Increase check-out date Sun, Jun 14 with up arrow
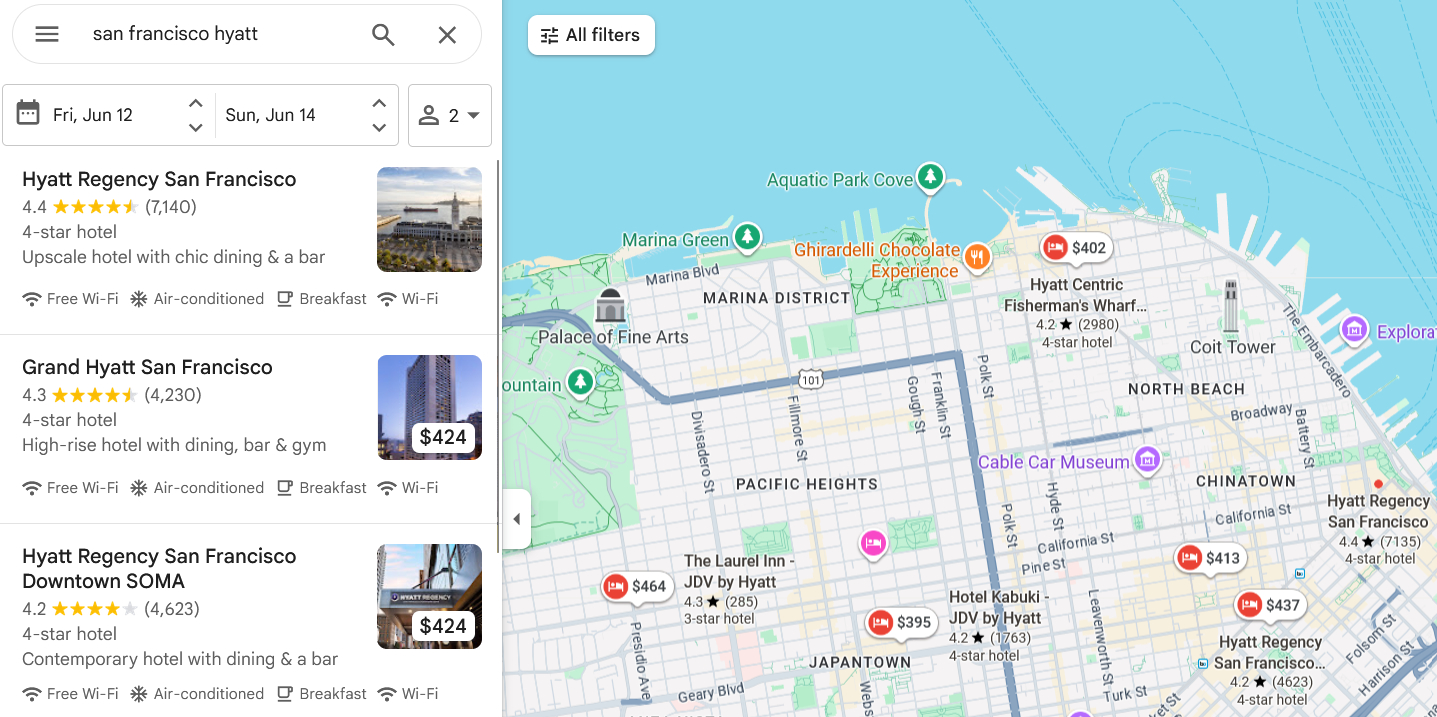The width and height of the screenshot is (1437, 717). 379,103
